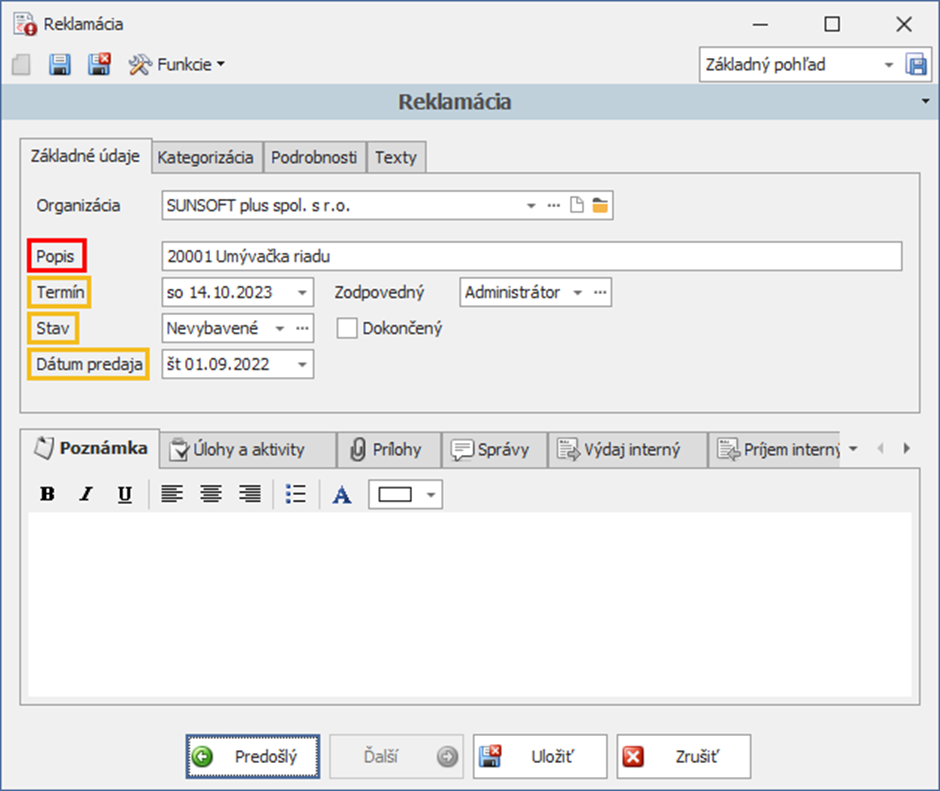Open the text color swatch picker

tap(431, 494)
